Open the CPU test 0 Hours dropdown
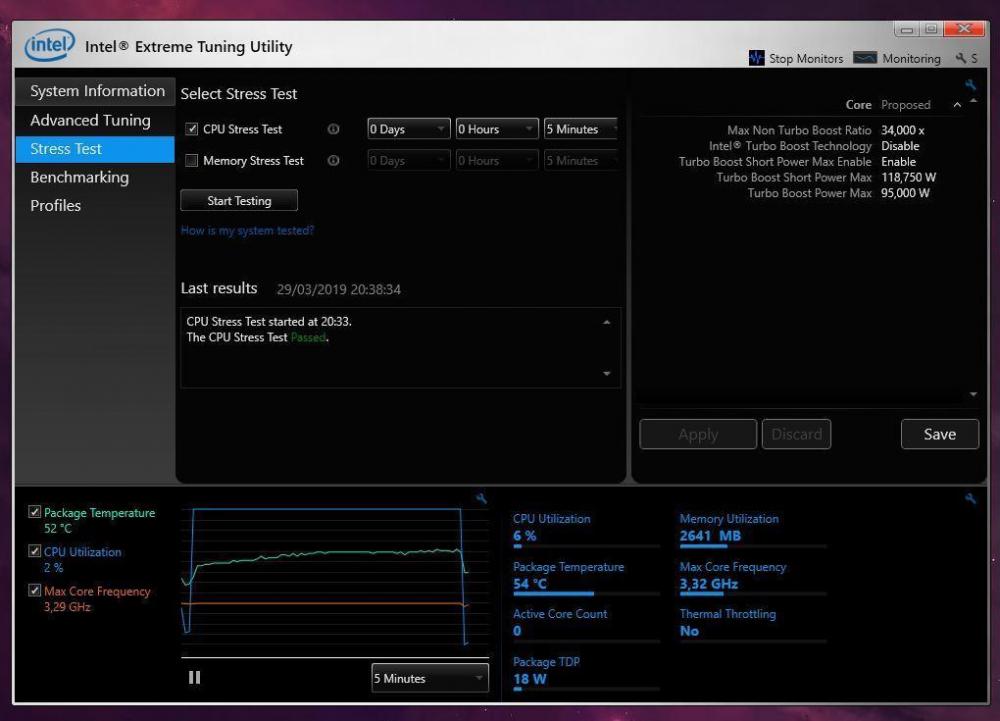The width and height of the screenshot is (1000, 721). click(x=496, y=130)
